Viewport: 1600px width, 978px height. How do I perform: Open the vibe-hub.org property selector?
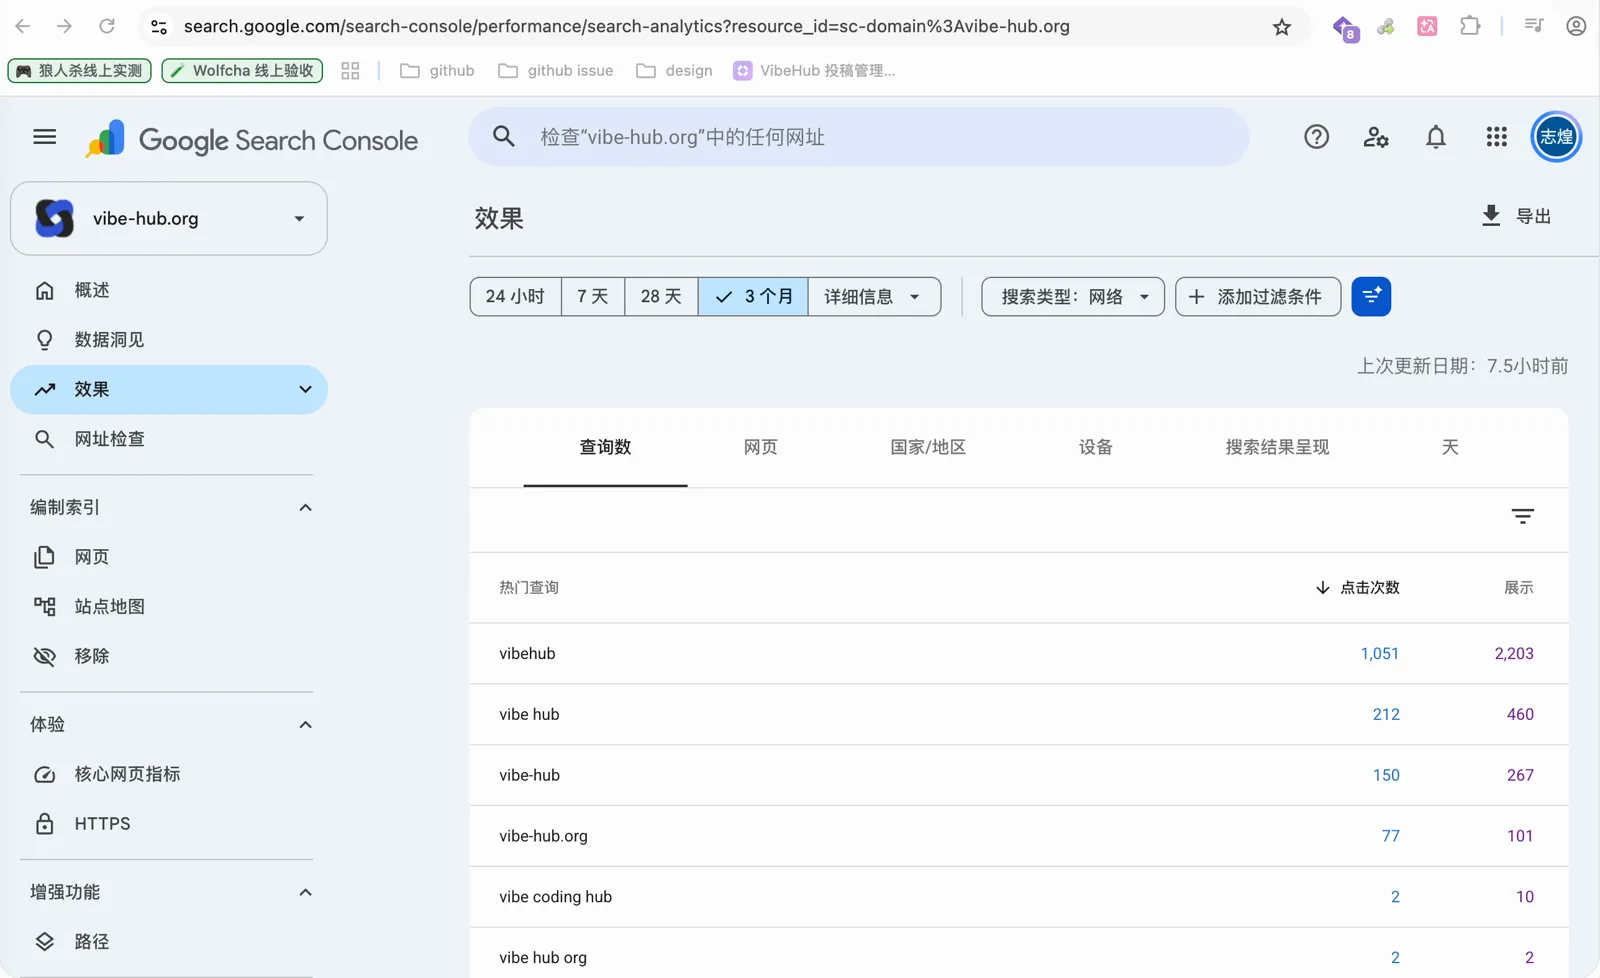tap(169, 218)
